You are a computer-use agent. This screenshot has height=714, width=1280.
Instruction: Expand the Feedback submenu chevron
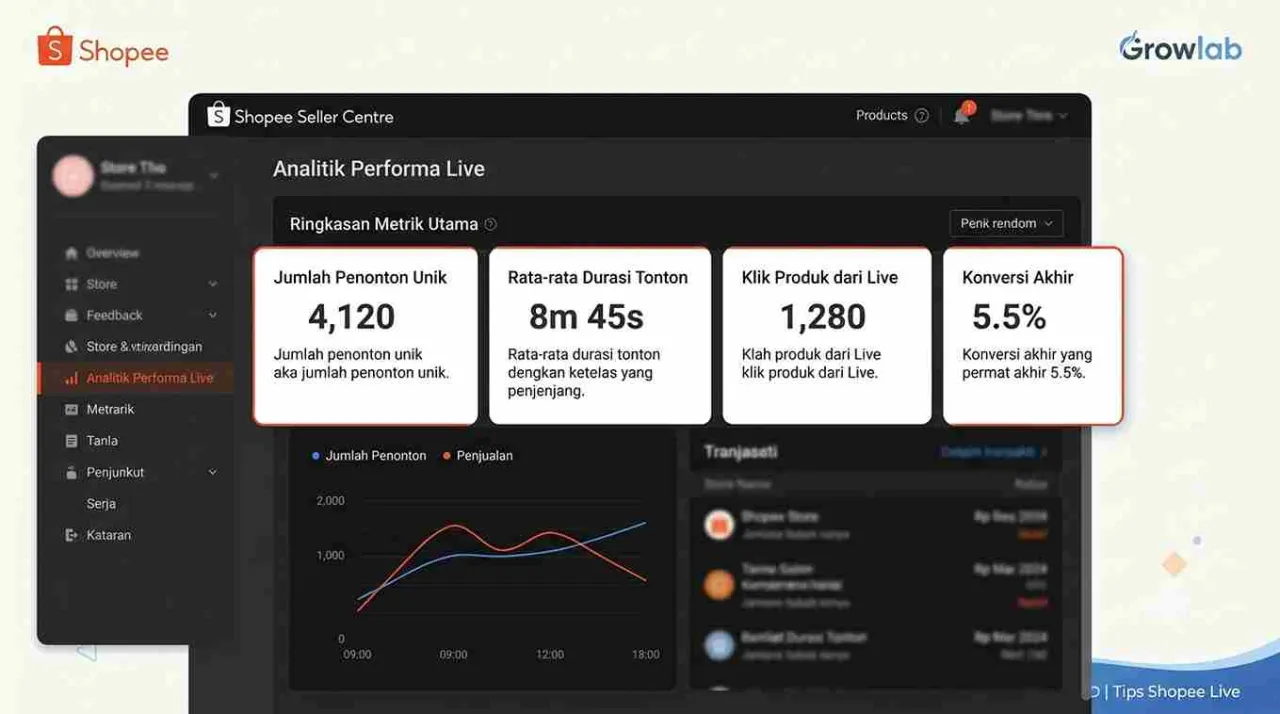(x=212, y=315)
